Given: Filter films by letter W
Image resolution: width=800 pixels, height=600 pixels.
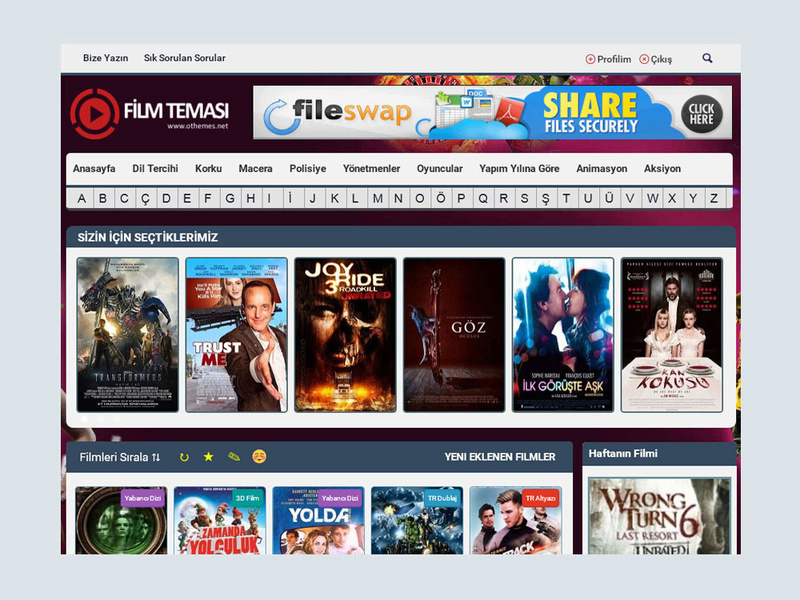Looking at the screenshot, I should click(652, 198).
